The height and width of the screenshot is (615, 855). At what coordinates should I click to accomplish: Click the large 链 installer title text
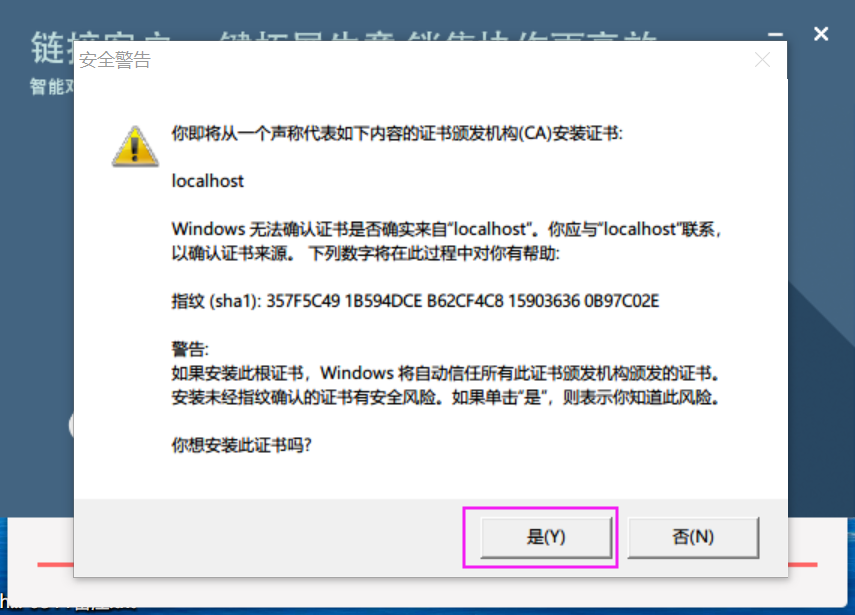coord(47,47)
